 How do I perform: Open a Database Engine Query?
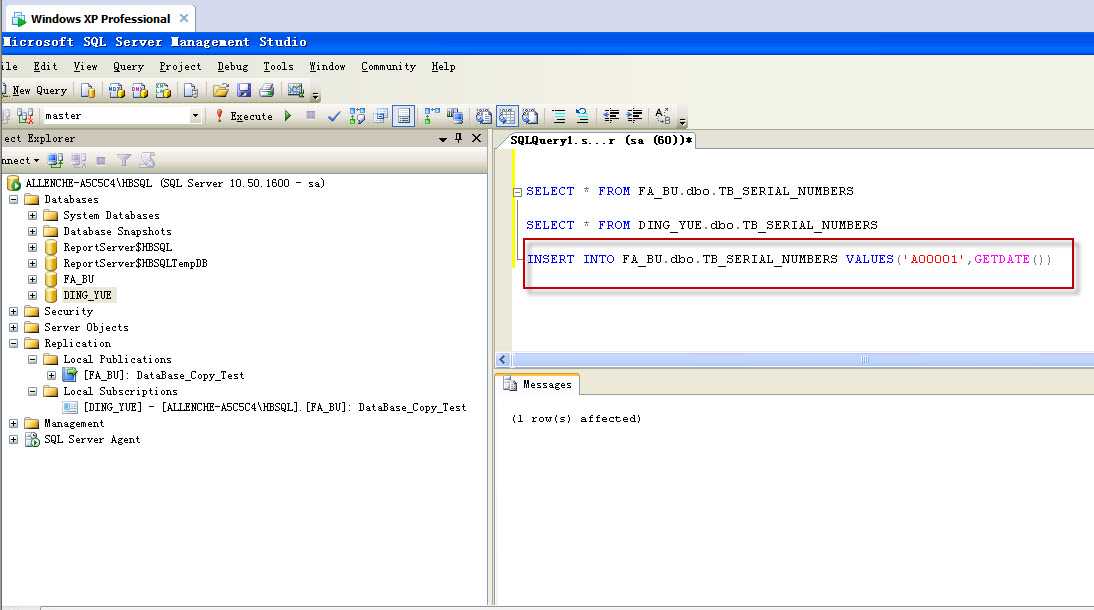coord(88,91)
